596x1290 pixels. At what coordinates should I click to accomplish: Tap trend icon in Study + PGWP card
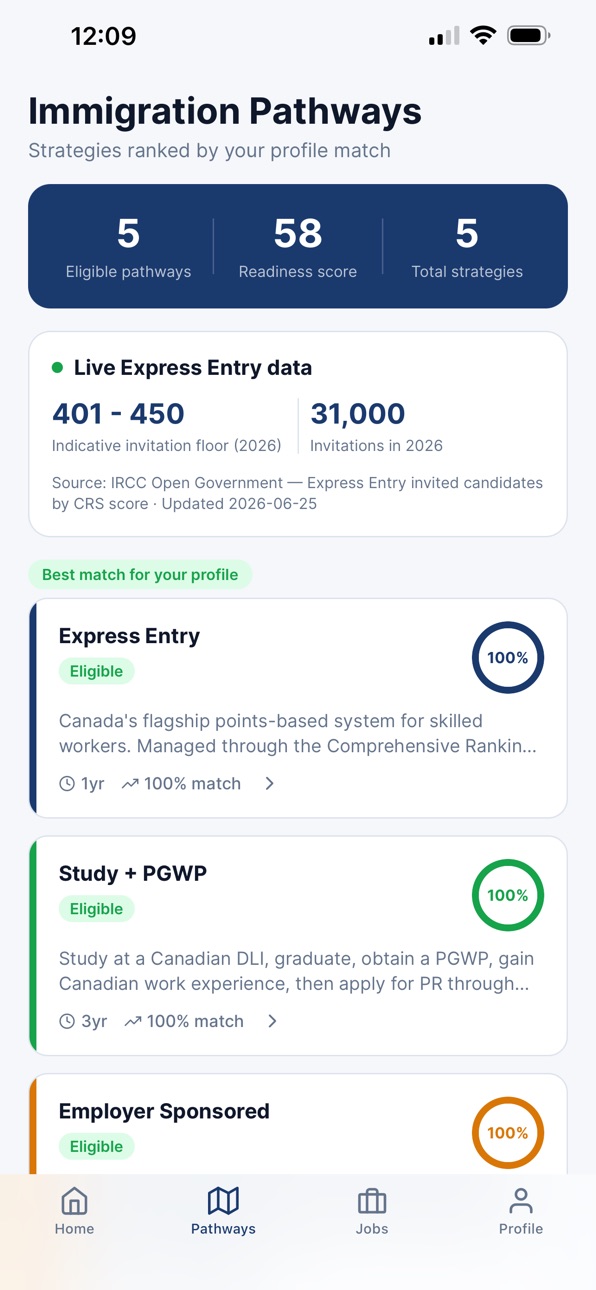click(133, 1021)
